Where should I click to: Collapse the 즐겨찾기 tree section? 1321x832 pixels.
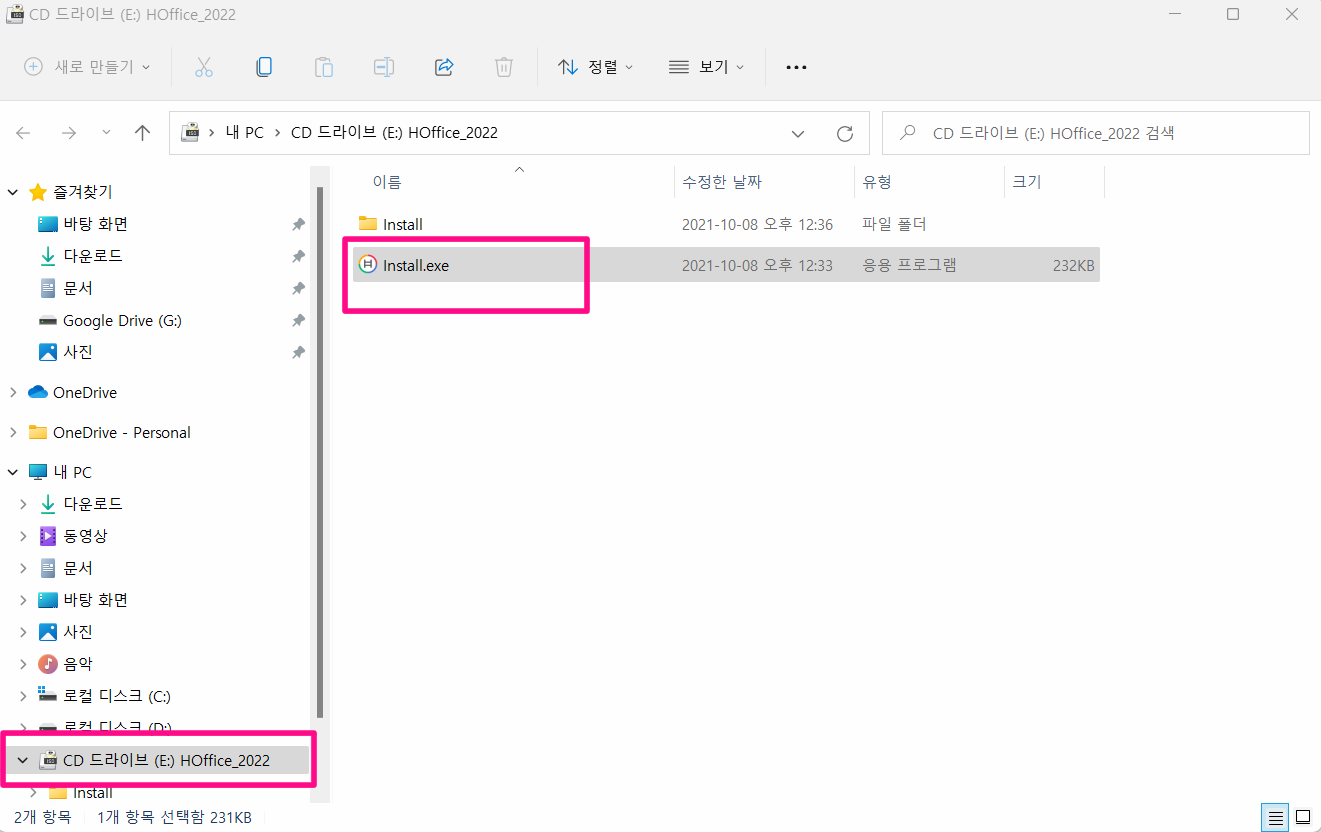[13, 192]
